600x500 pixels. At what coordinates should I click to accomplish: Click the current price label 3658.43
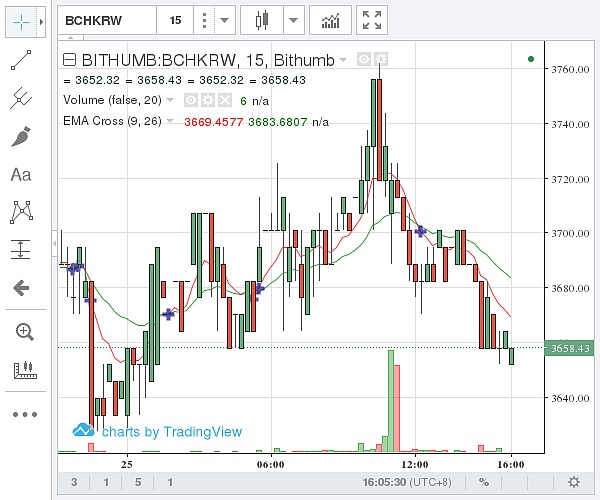pyautogui.click(x=569, y=348)
